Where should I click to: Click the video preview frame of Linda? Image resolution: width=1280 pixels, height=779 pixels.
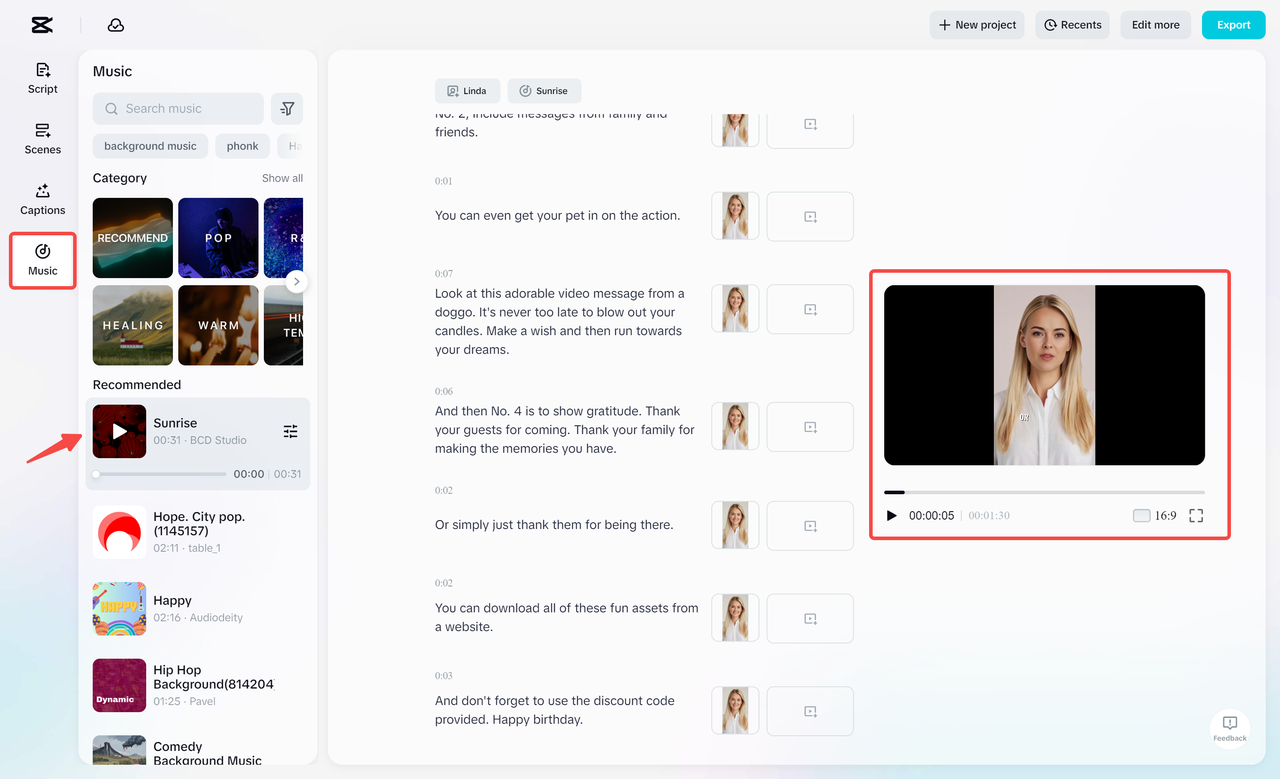[1044, 375]
